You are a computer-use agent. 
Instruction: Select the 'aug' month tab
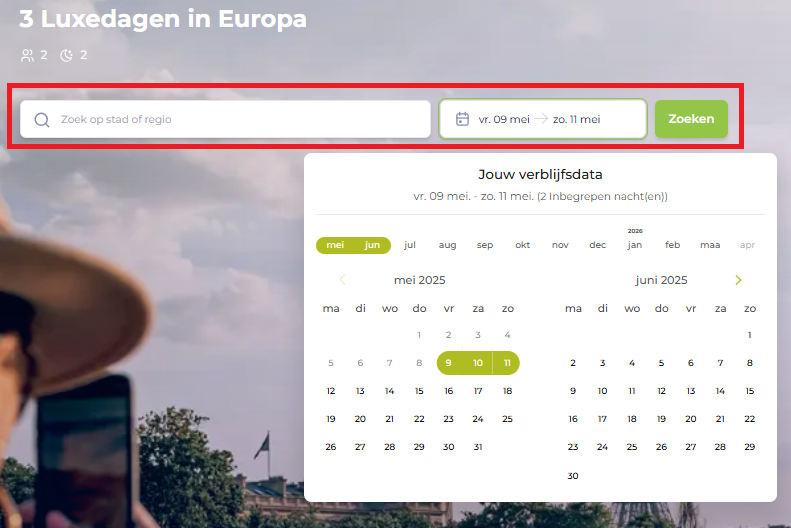click(x=447, y=245)
